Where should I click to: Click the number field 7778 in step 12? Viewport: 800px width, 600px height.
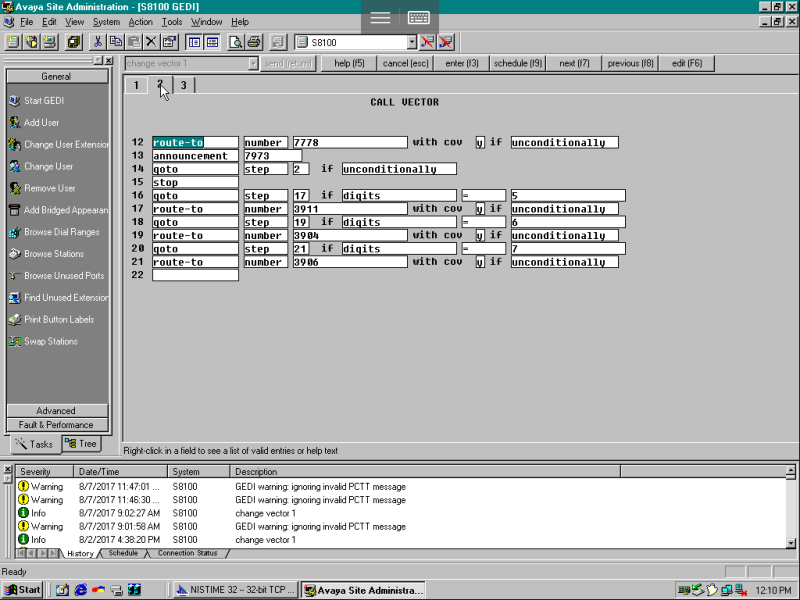(x=350, y=142)
